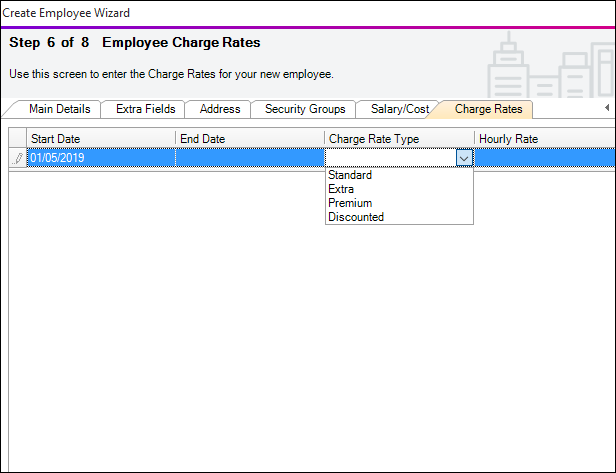Screen dimensions: 616x473
Task: Open the Security Groups tab
Action: [305, 109]
